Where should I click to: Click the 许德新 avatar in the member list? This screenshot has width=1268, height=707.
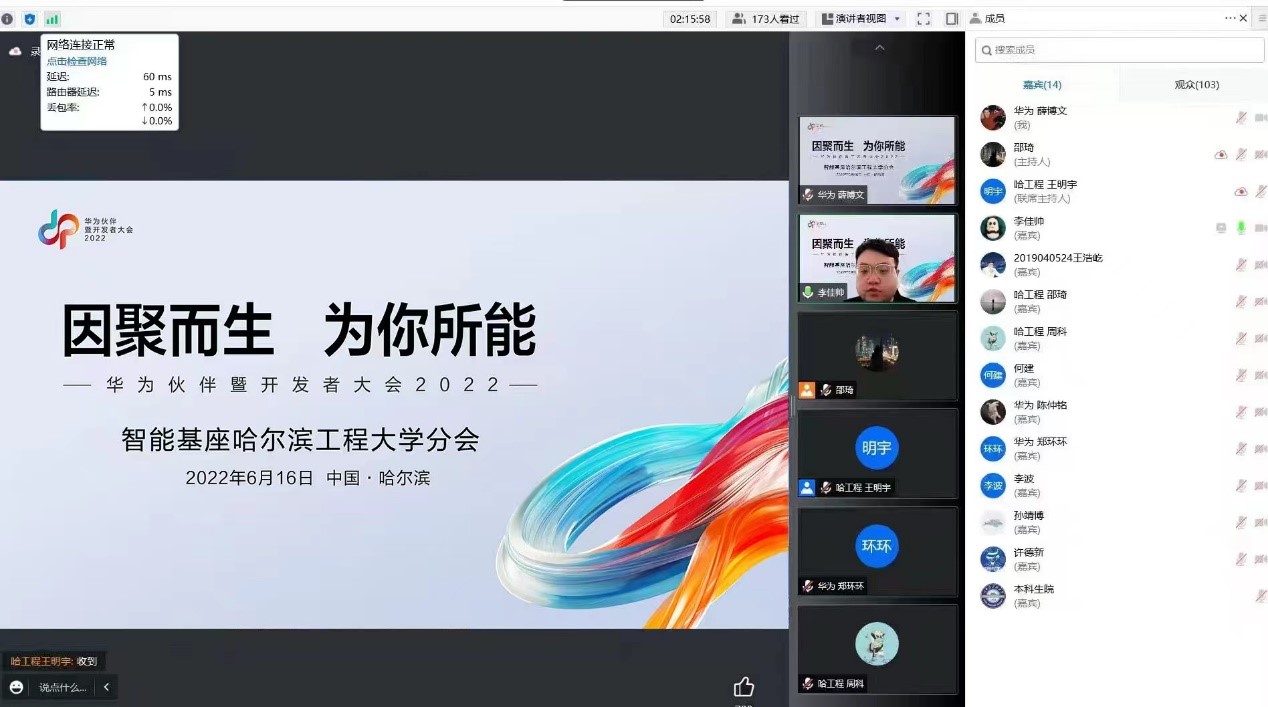click(x=993, y=559)
